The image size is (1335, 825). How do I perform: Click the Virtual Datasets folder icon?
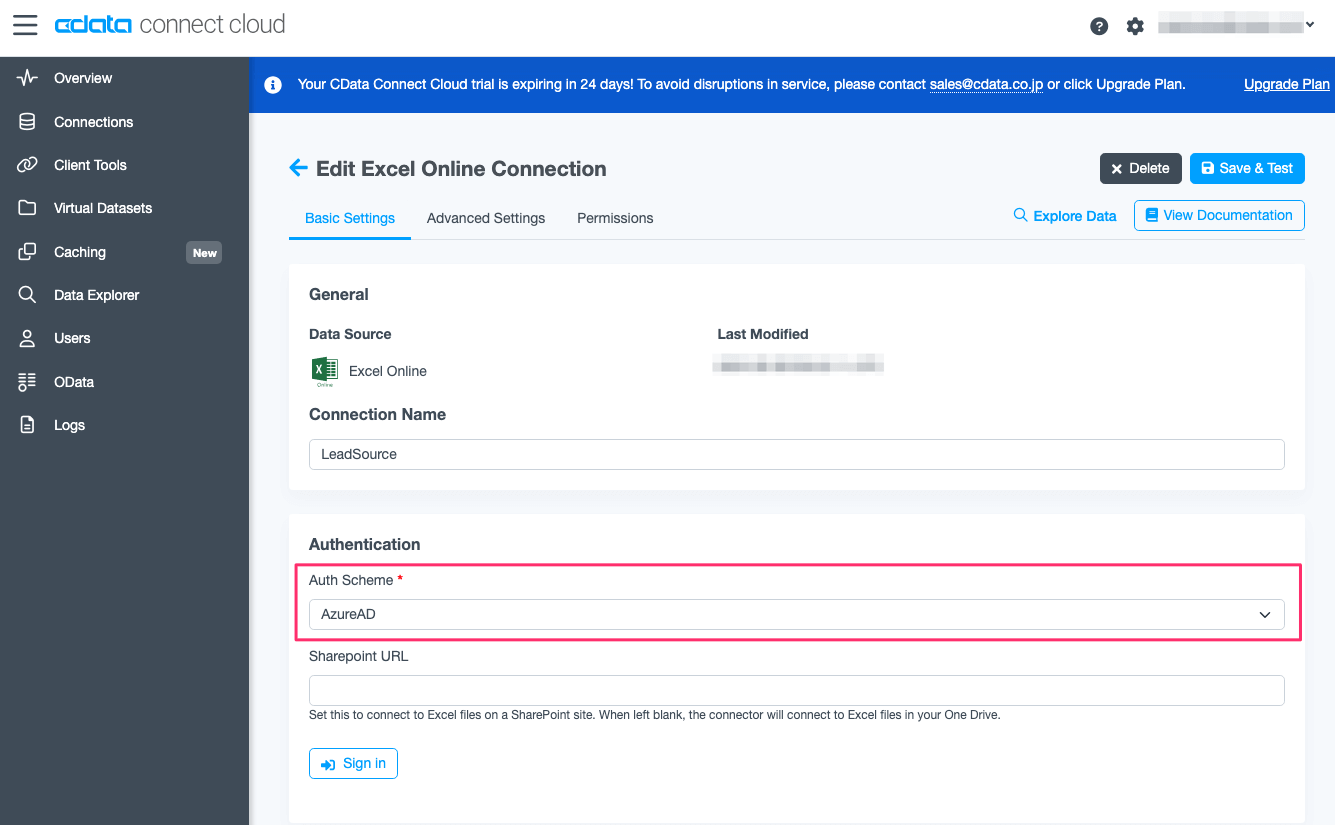coord(28,208)
